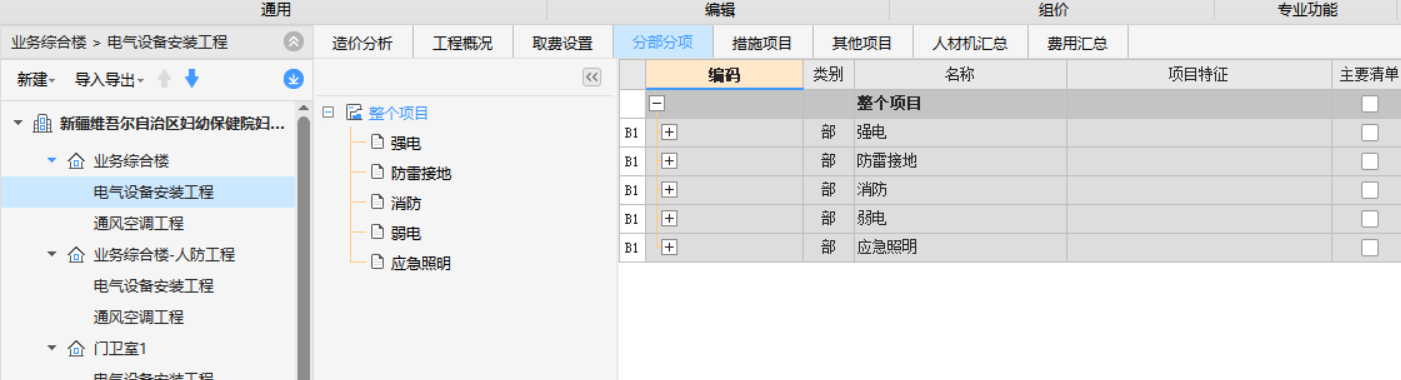Tick 主要清单 checkbox for 应急照明 row
Screen dimensions: 1401x380
(1369, 247)
